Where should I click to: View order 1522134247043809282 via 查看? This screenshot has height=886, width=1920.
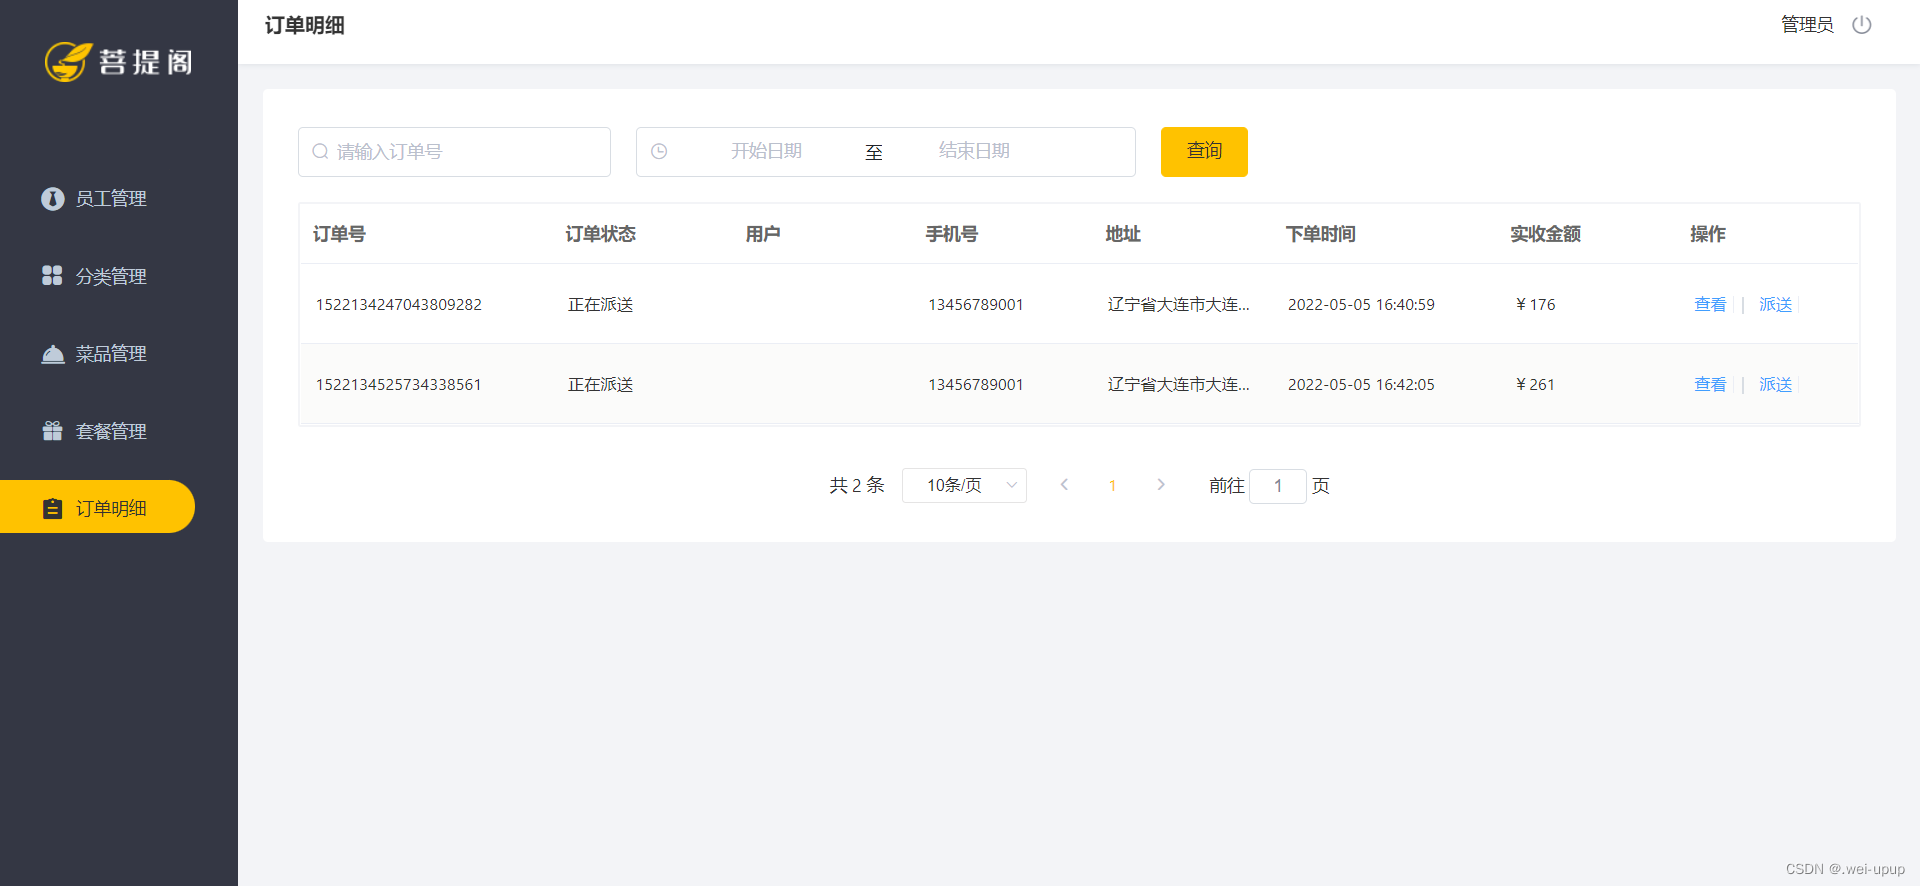(x=1710, y=304)
